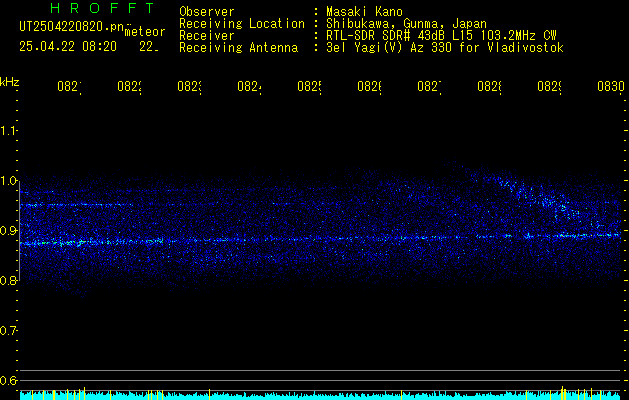Click the bright carrier trace near 0.88 kHz
Screen dimensions: 629x400
click(320, 239)
